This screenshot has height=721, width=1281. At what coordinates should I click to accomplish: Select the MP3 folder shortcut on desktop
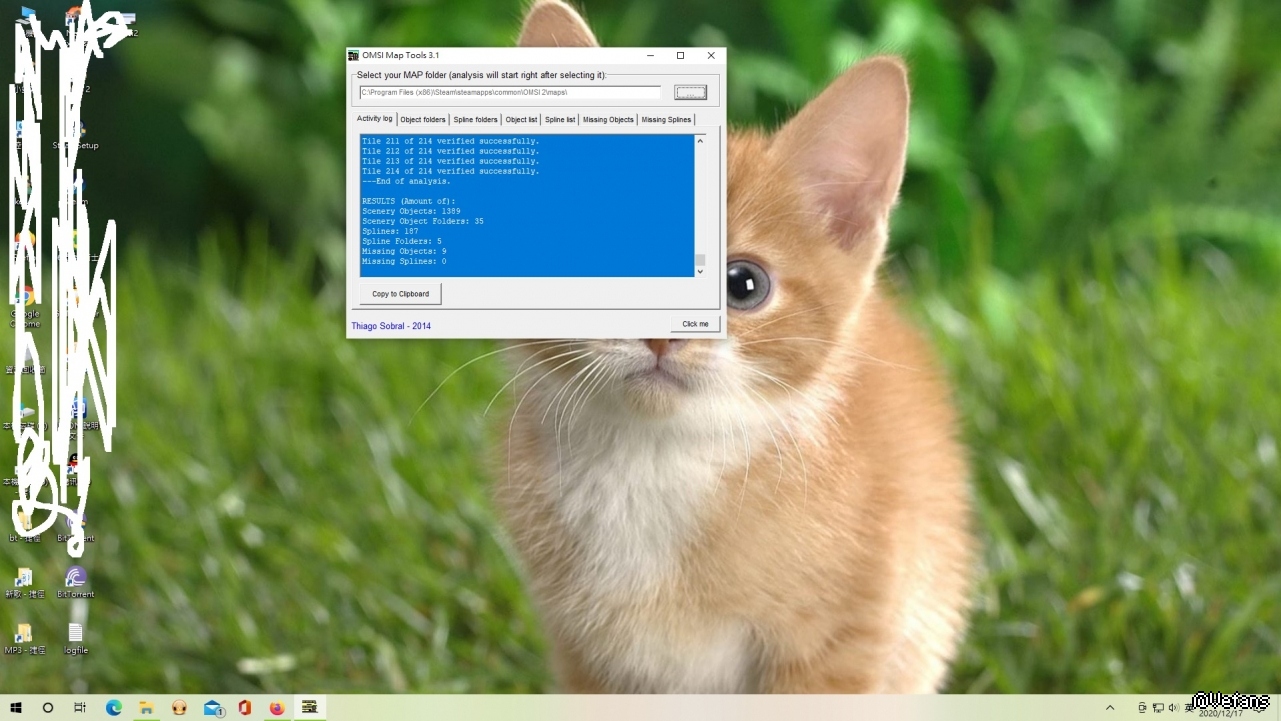[x=23, y=634]
